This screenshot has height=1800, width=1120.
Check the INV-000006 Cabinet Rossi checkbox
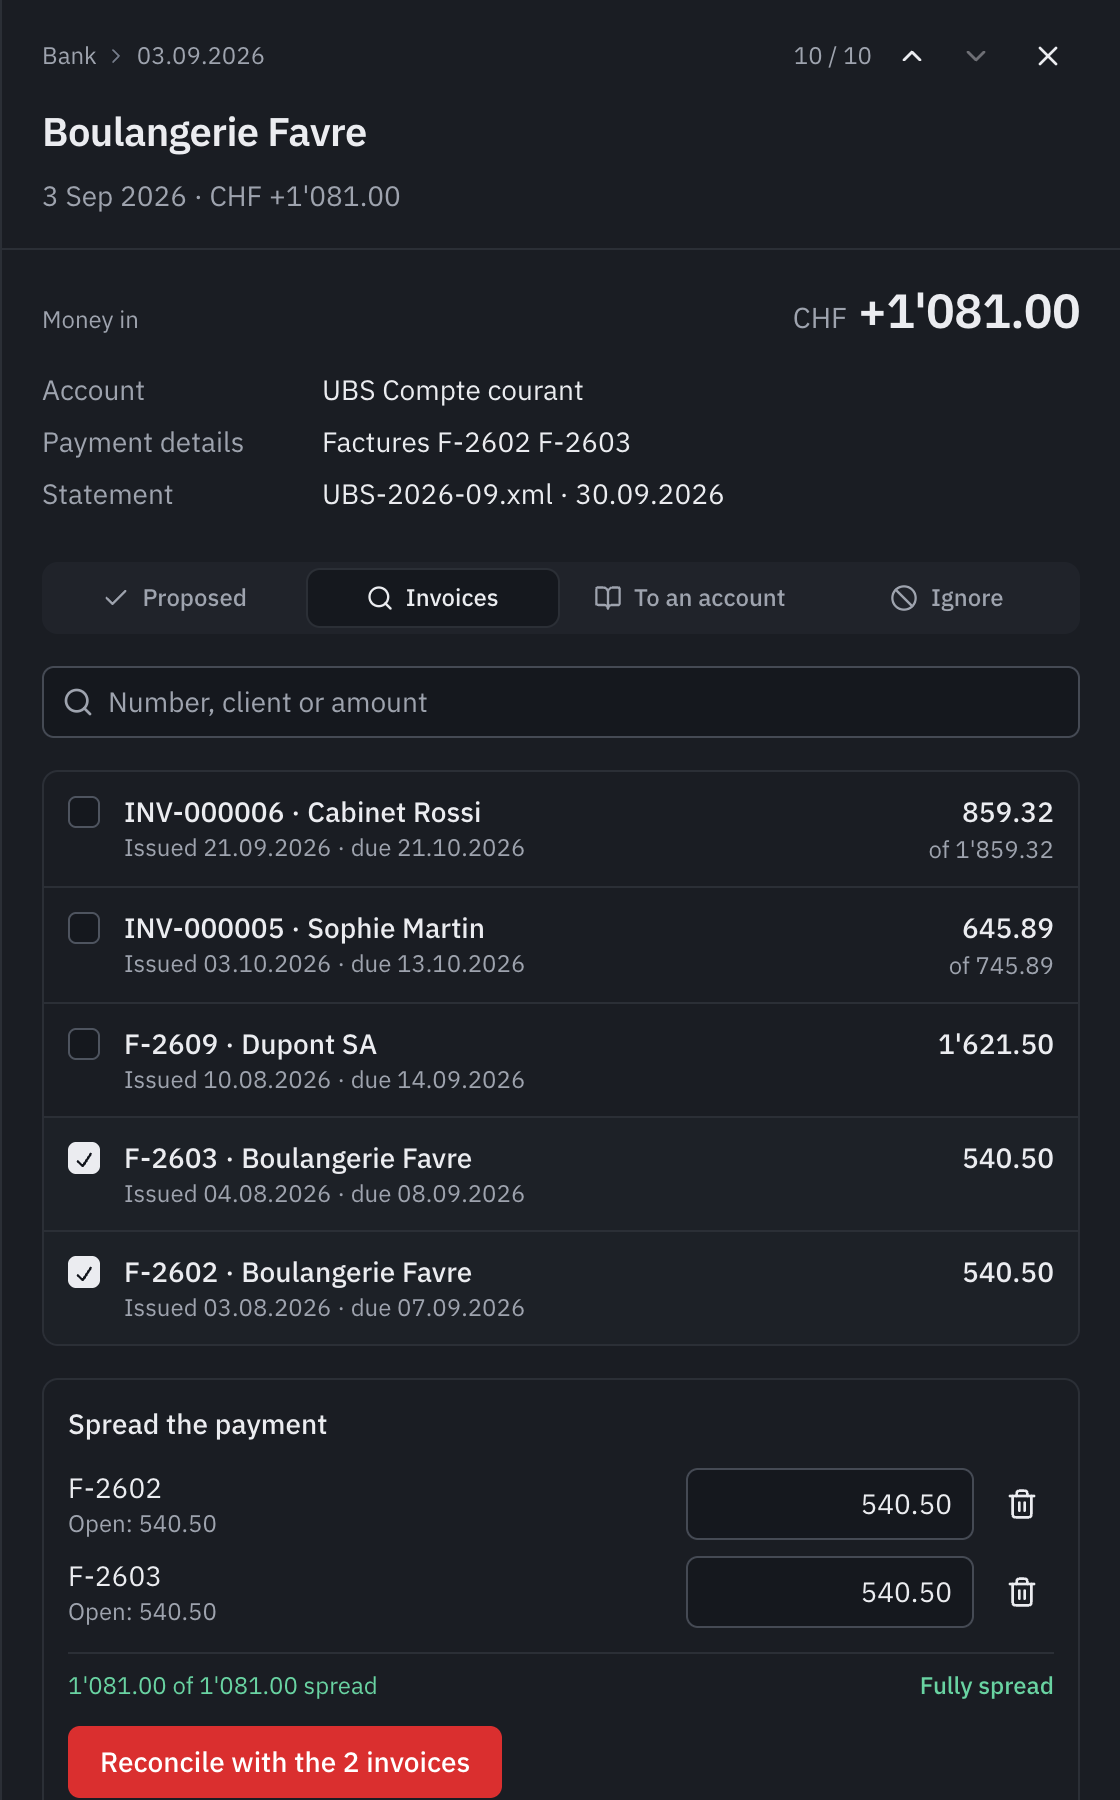[x=84, y=812]
